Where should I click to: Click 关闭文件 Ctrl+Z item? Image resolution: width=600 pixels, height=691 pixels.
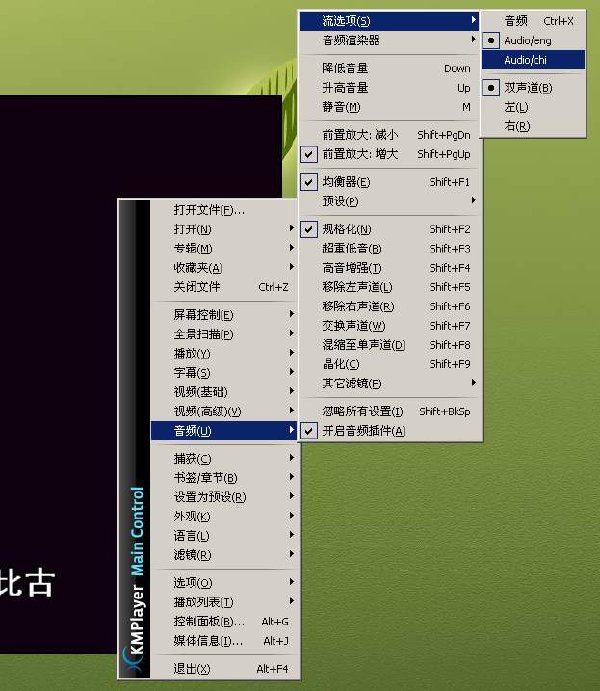point(225,287)
